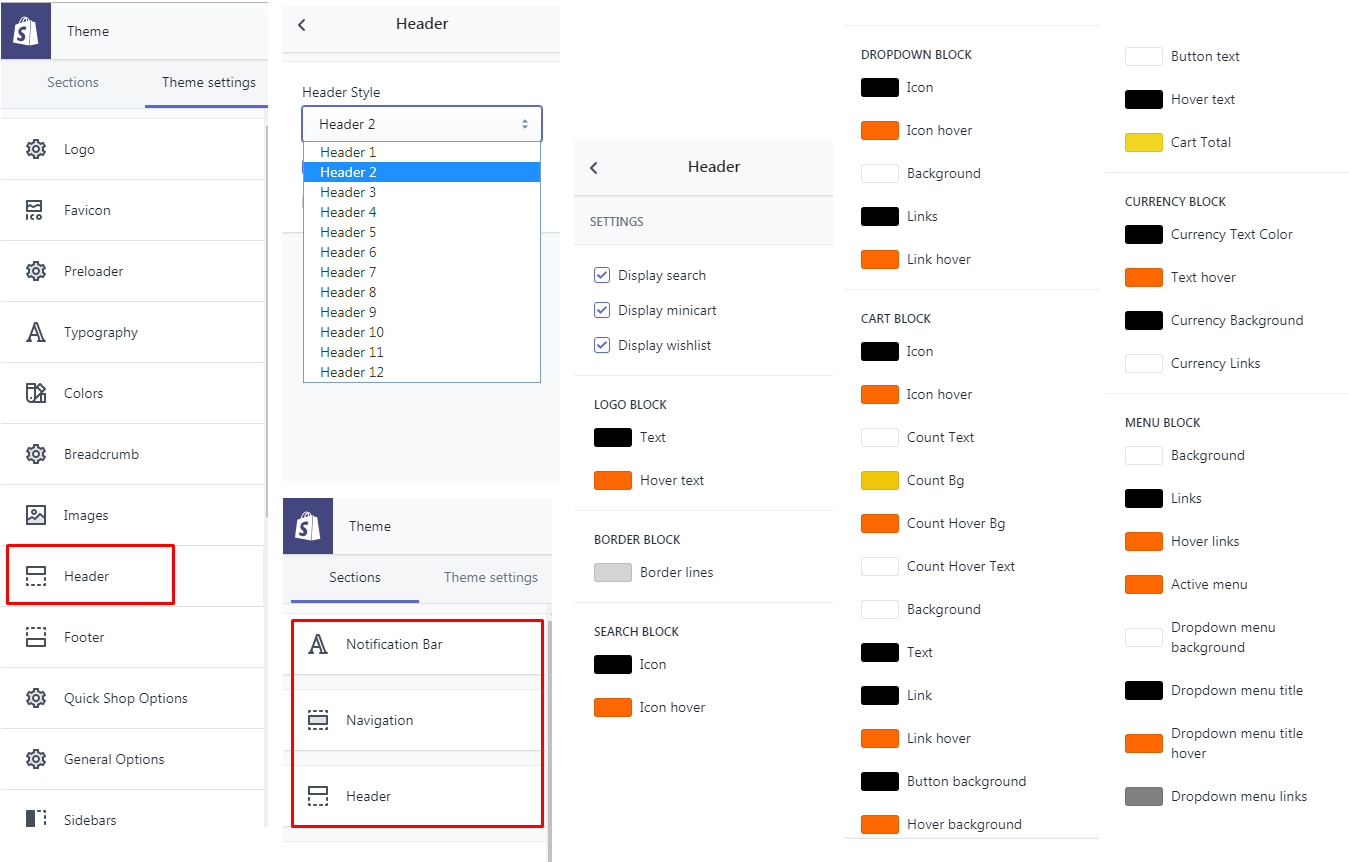Choose Header 3 from the style list
The width and height of the screenshot is (1349, 862).
point(422,192)
